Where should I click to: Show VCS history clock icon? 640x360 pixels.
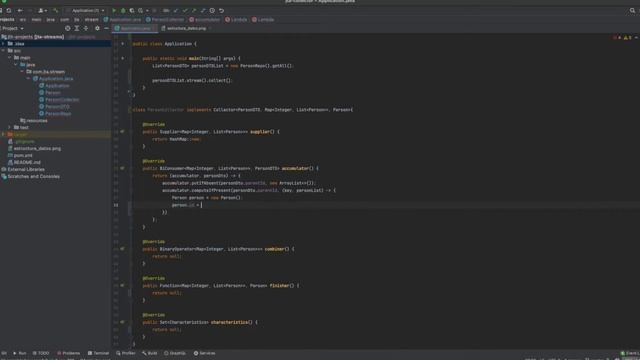[212, 10]
